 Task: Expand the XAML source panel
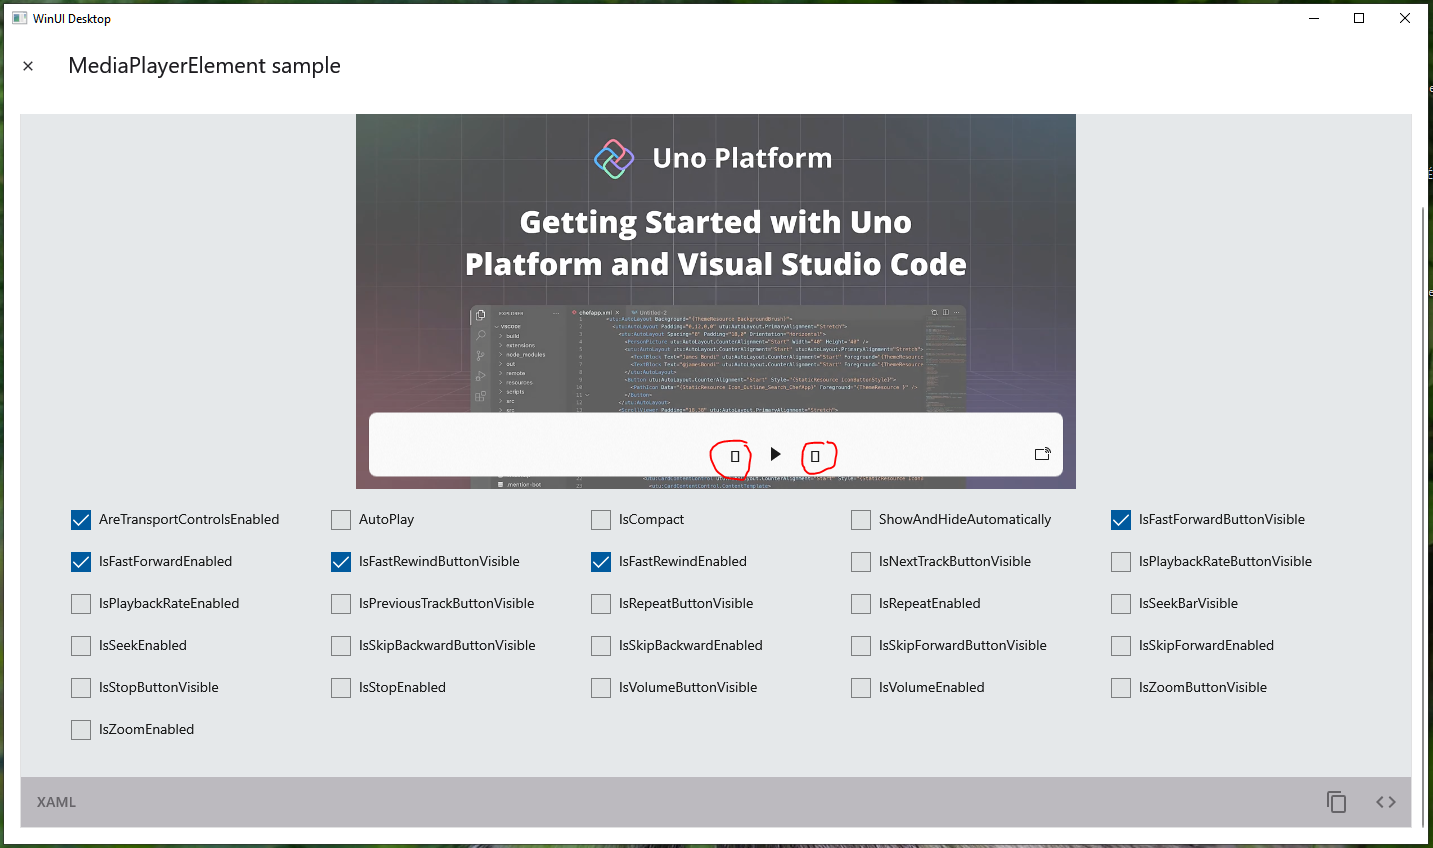coord(55,801)
